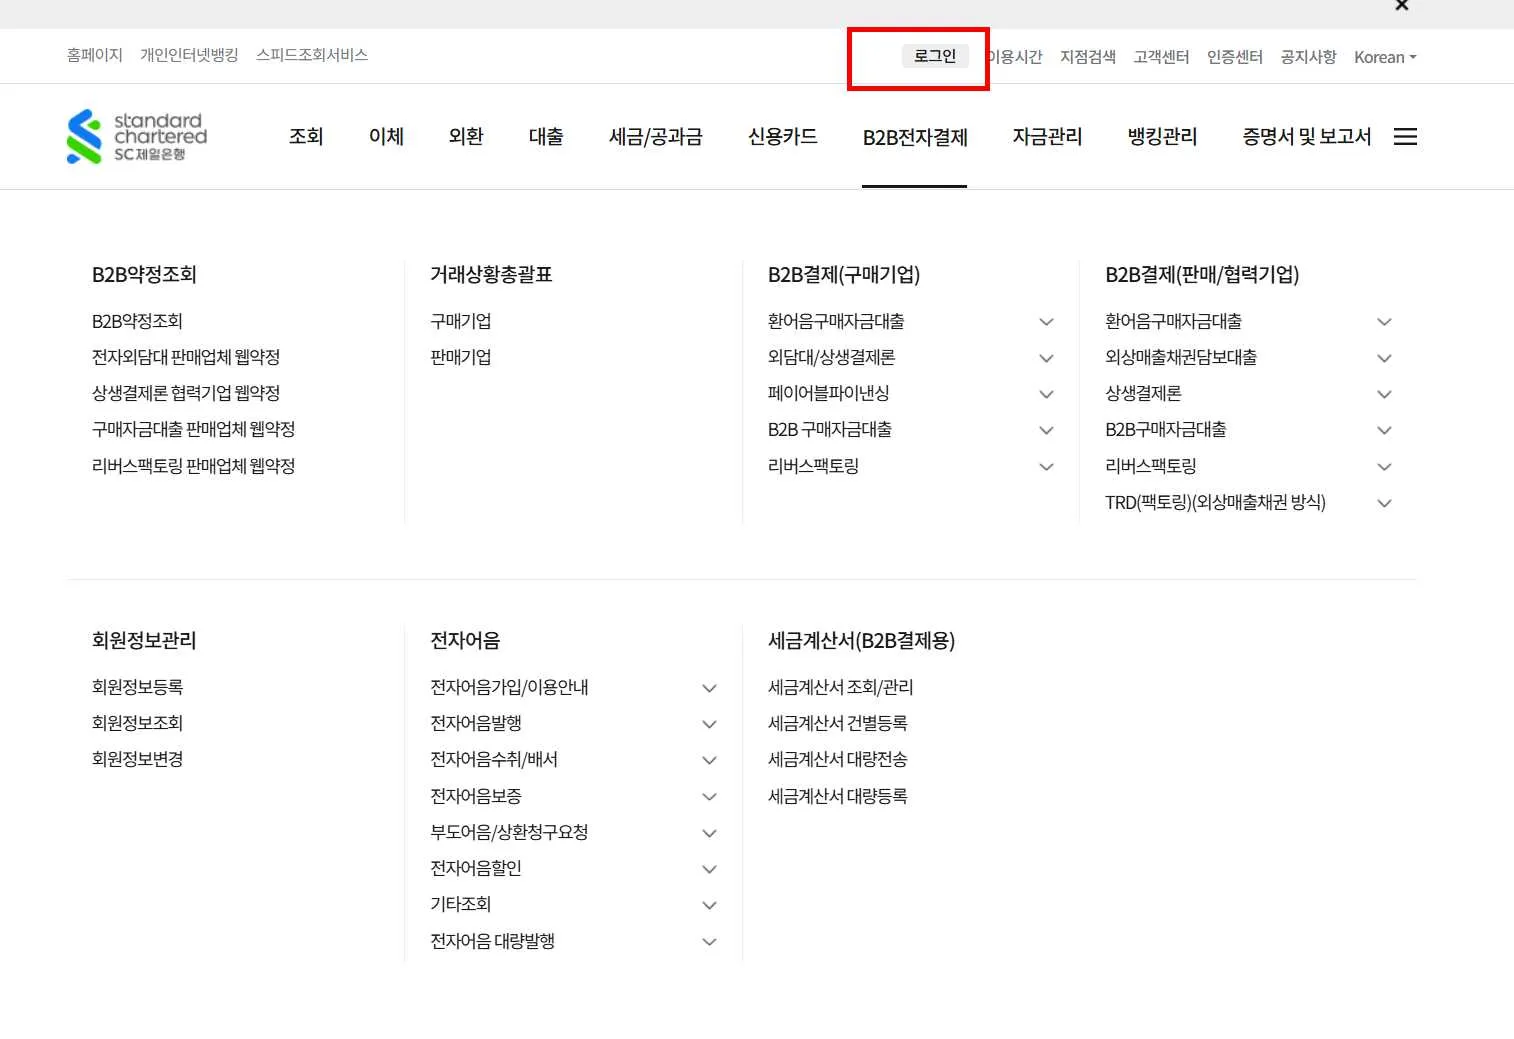Open 개인인터넷뱅킹 link

189,55
